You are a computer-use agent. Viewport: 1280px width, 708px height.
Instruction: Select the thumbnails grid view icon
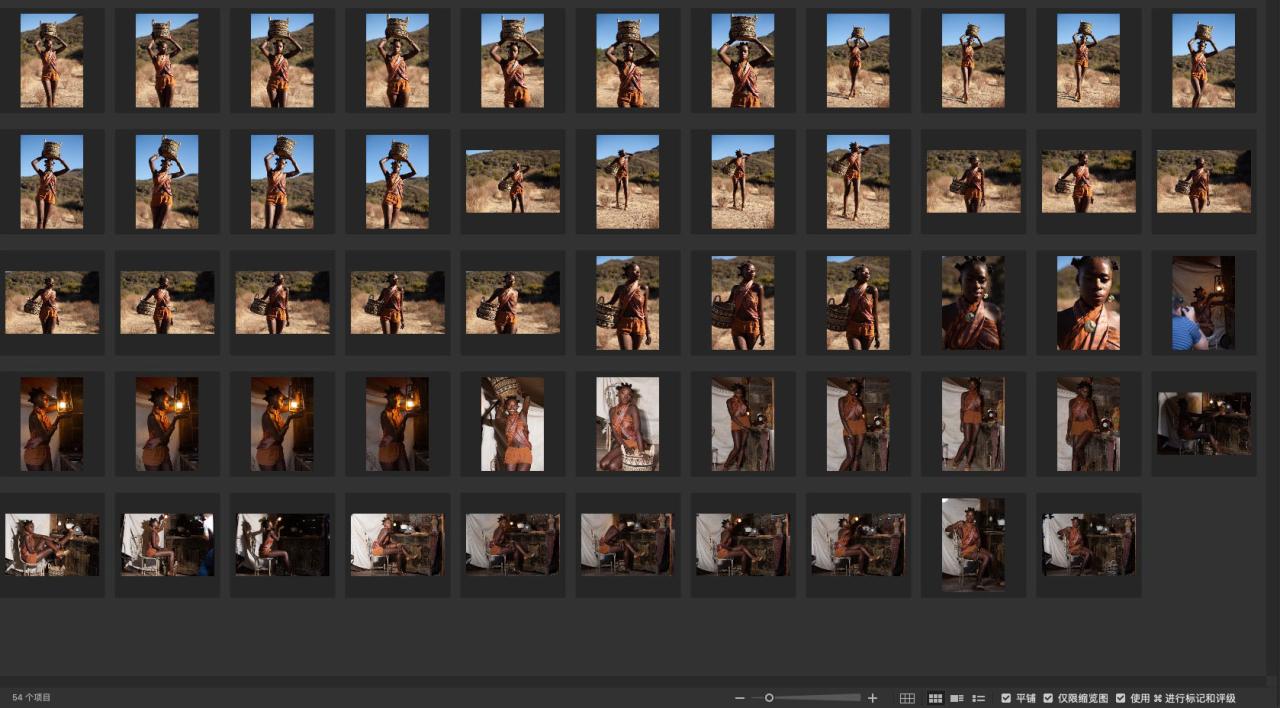pos(936,698)
